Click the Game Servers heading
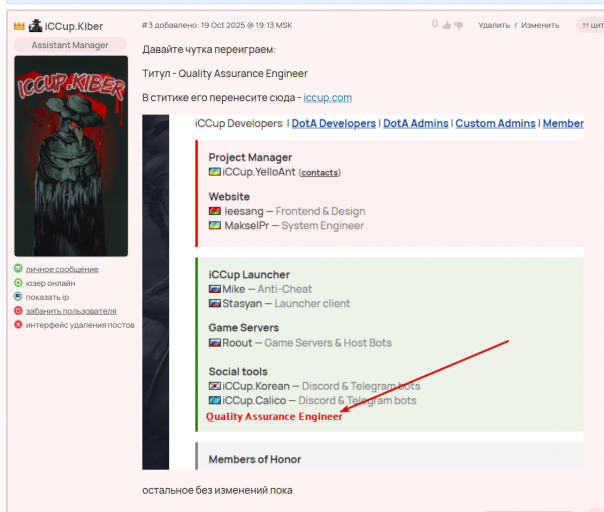 (244, 328)
